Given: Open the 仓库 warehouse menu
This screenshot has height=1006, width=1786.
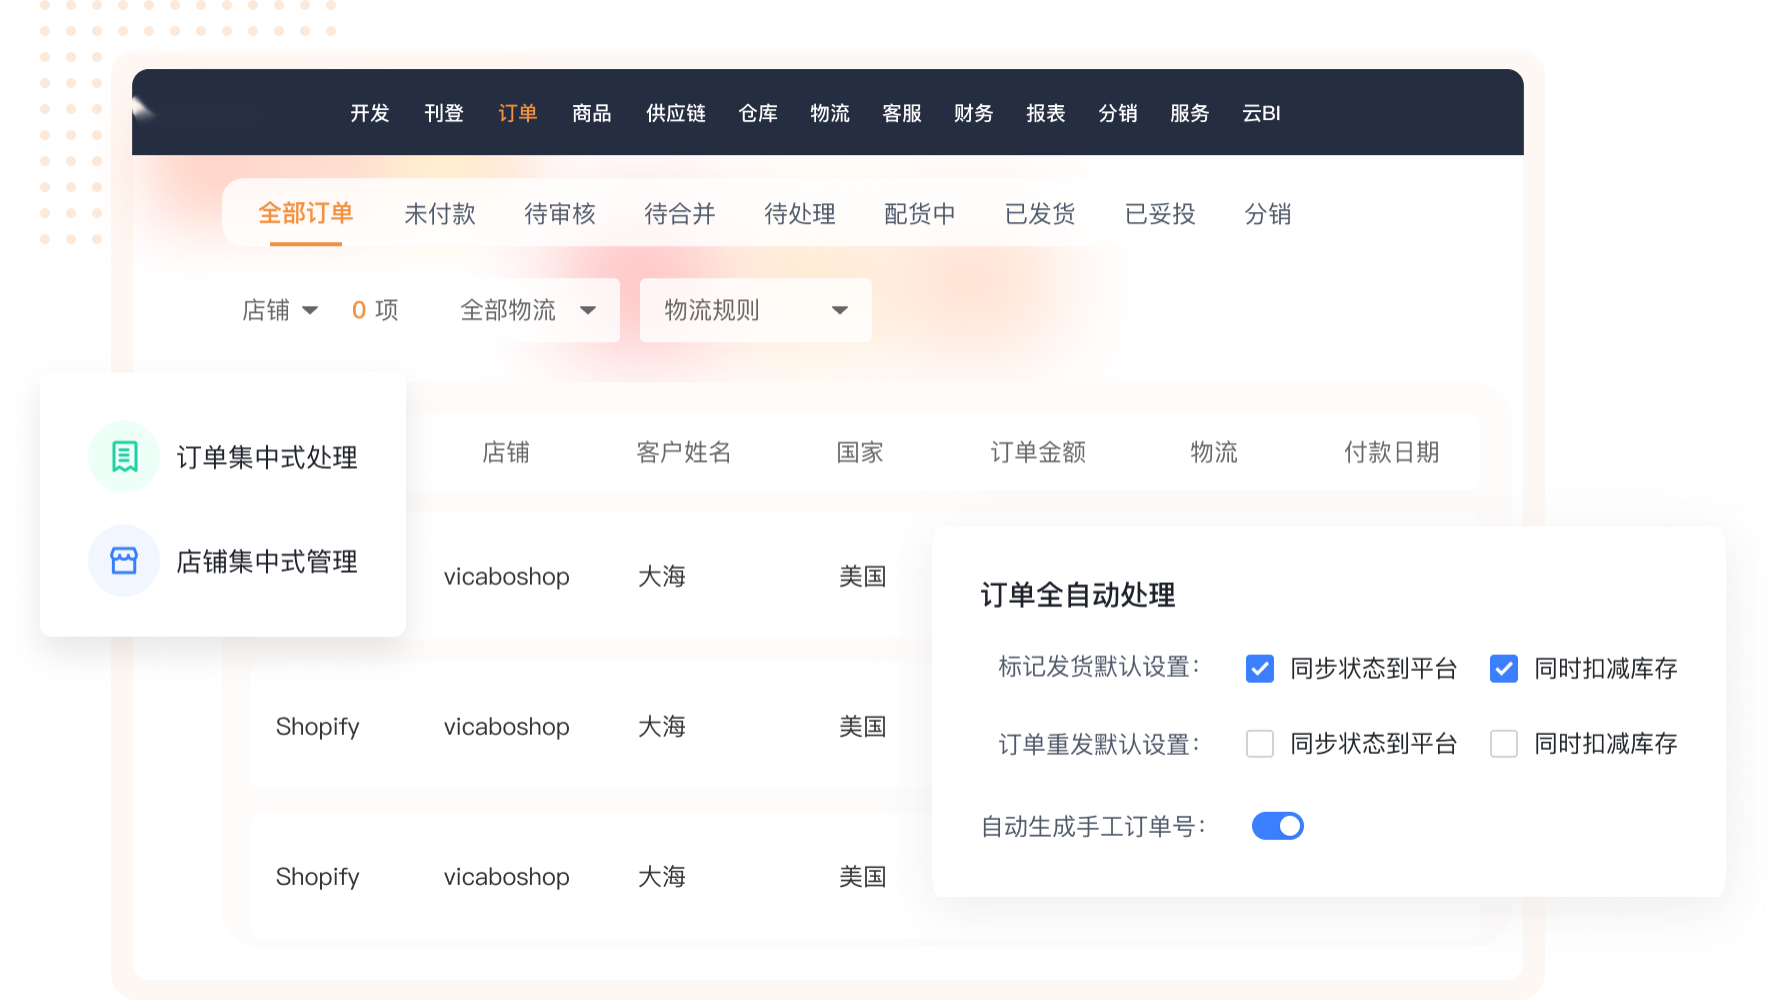Looking at the screenshot, I should [757, 113].
